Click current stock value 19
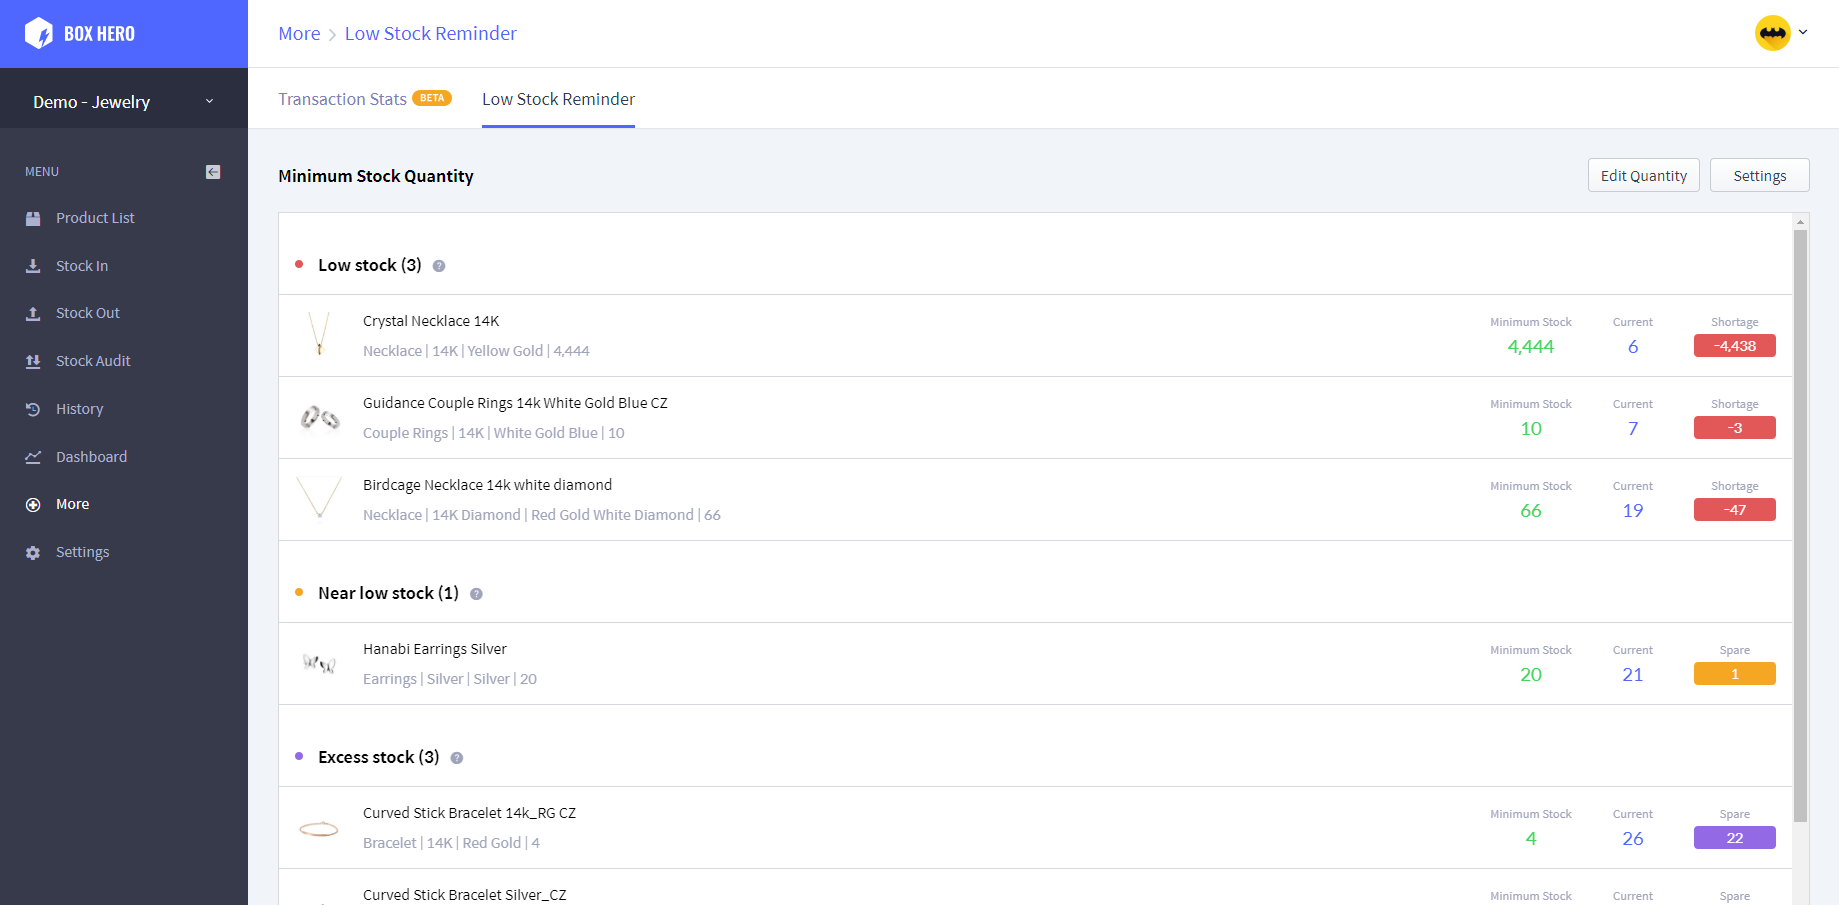This screenshot has height=905, width=1839. [1633, 511]
